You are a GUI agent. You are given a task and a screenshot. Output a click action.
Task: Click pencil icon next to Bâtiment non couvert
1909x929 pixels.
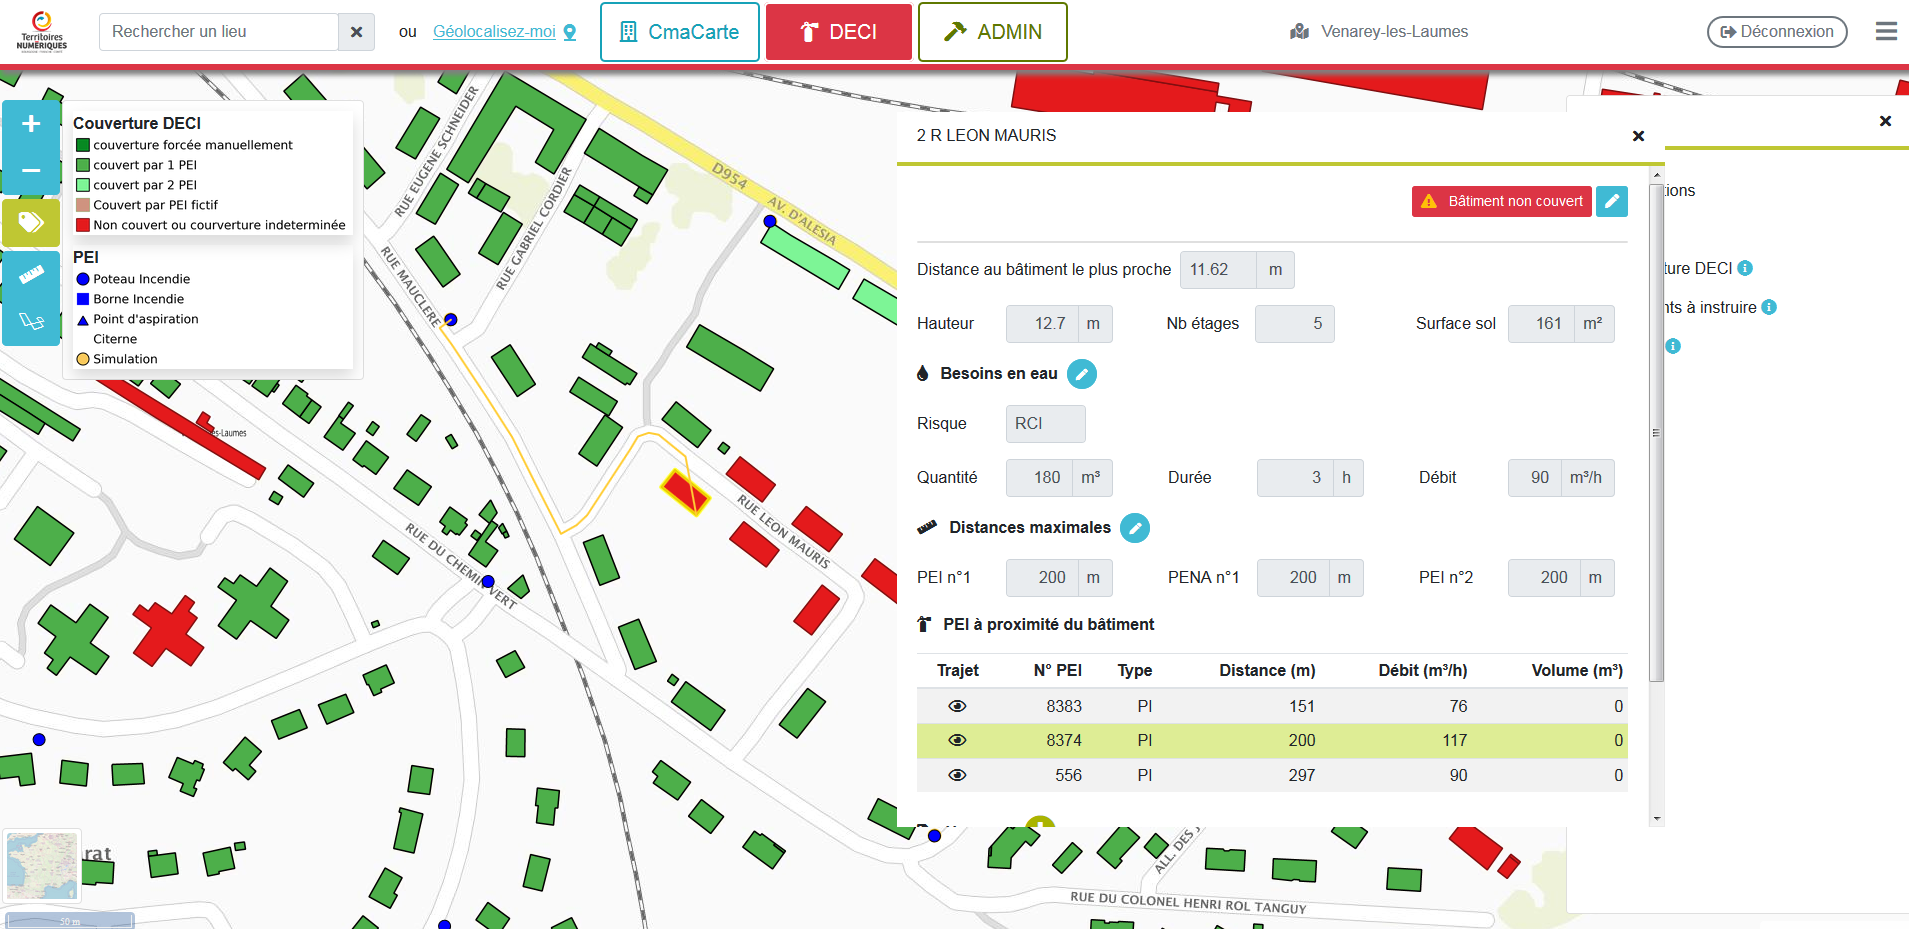(x=1611, y=201)
